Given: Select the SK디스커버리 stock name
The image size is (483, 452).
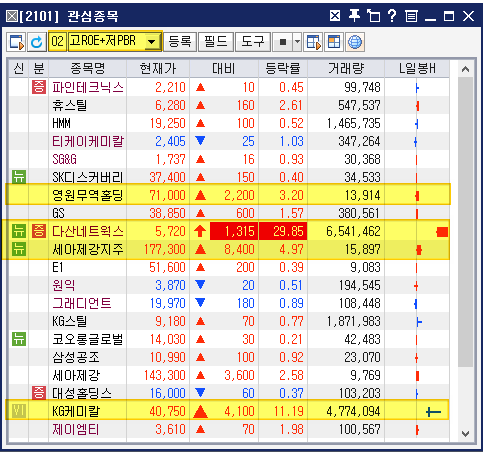Looking at the screenshot, I should pos(88,177).
